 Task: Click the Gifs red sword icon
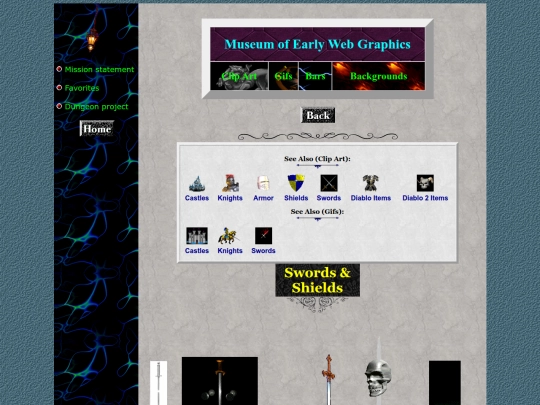pyautogui.click(x=263, y=236)
